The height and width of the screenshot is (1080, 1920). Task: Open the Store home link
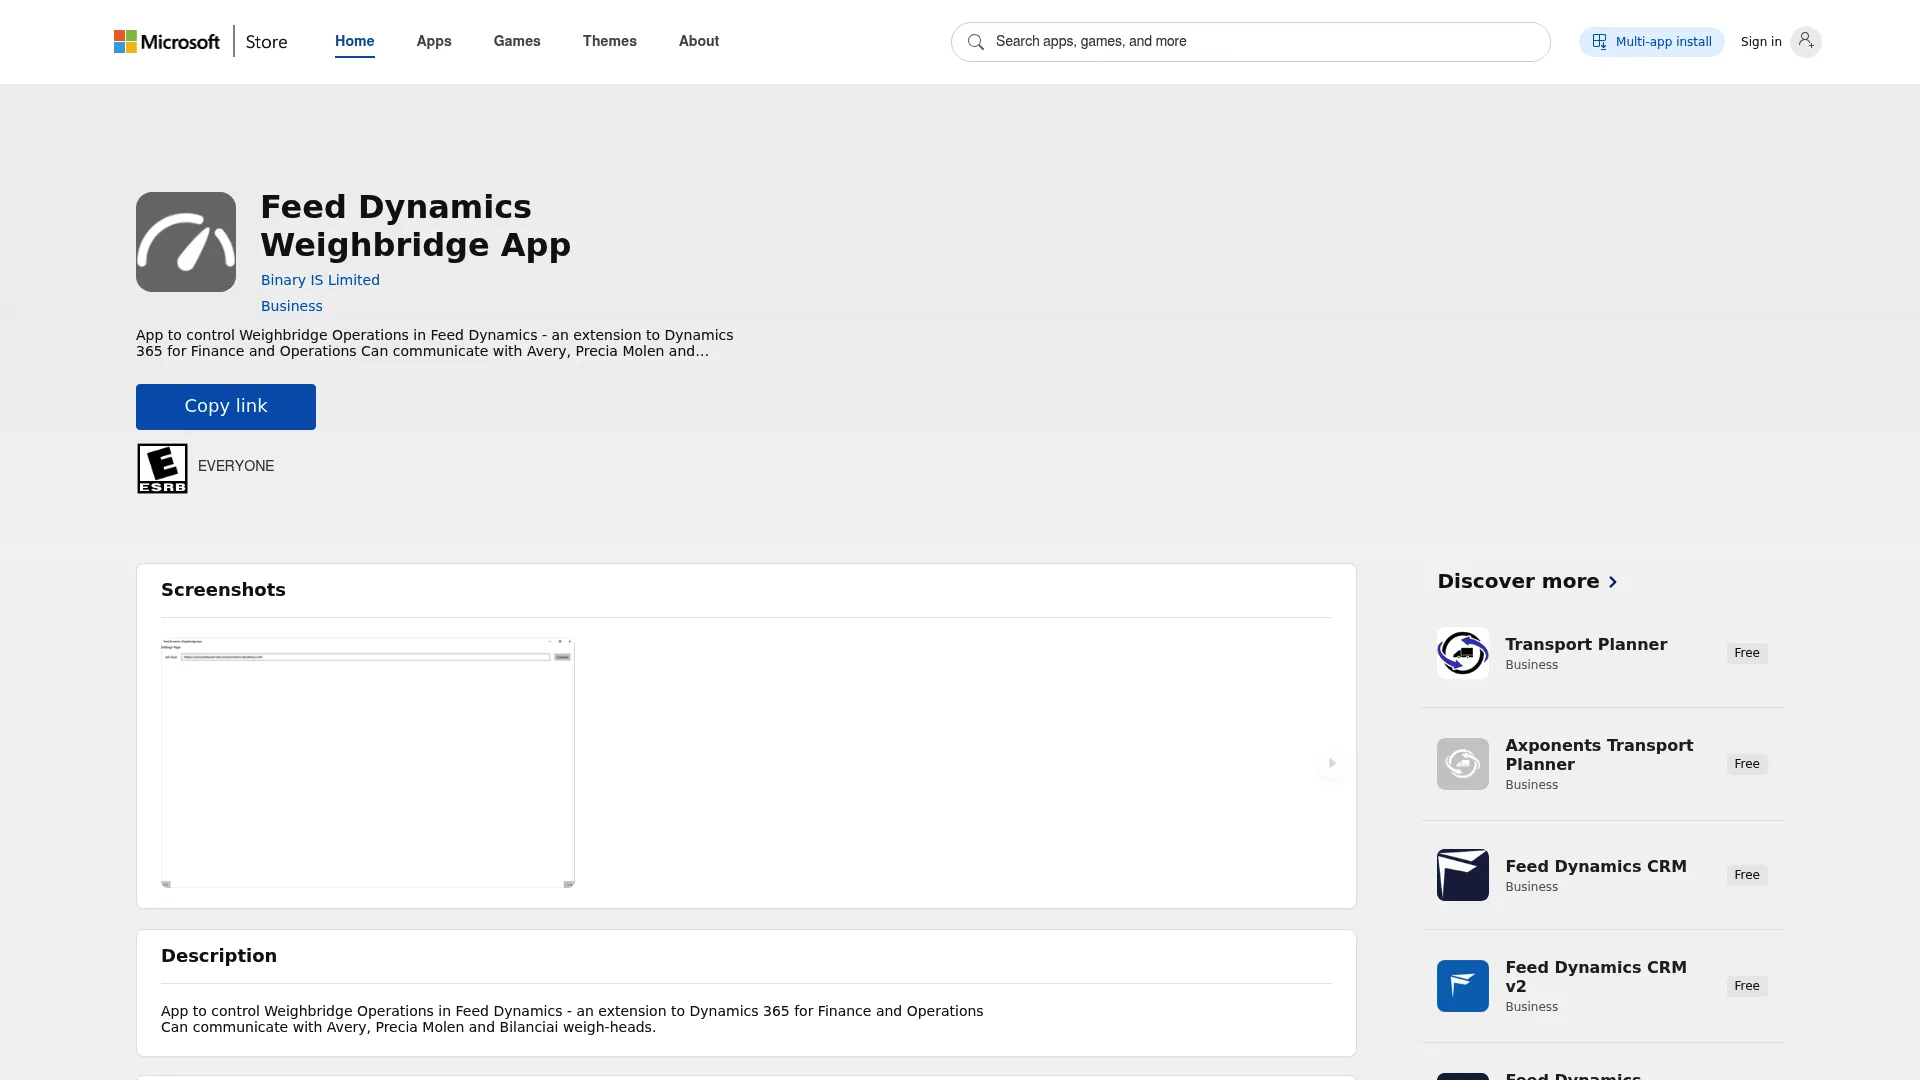266,41
